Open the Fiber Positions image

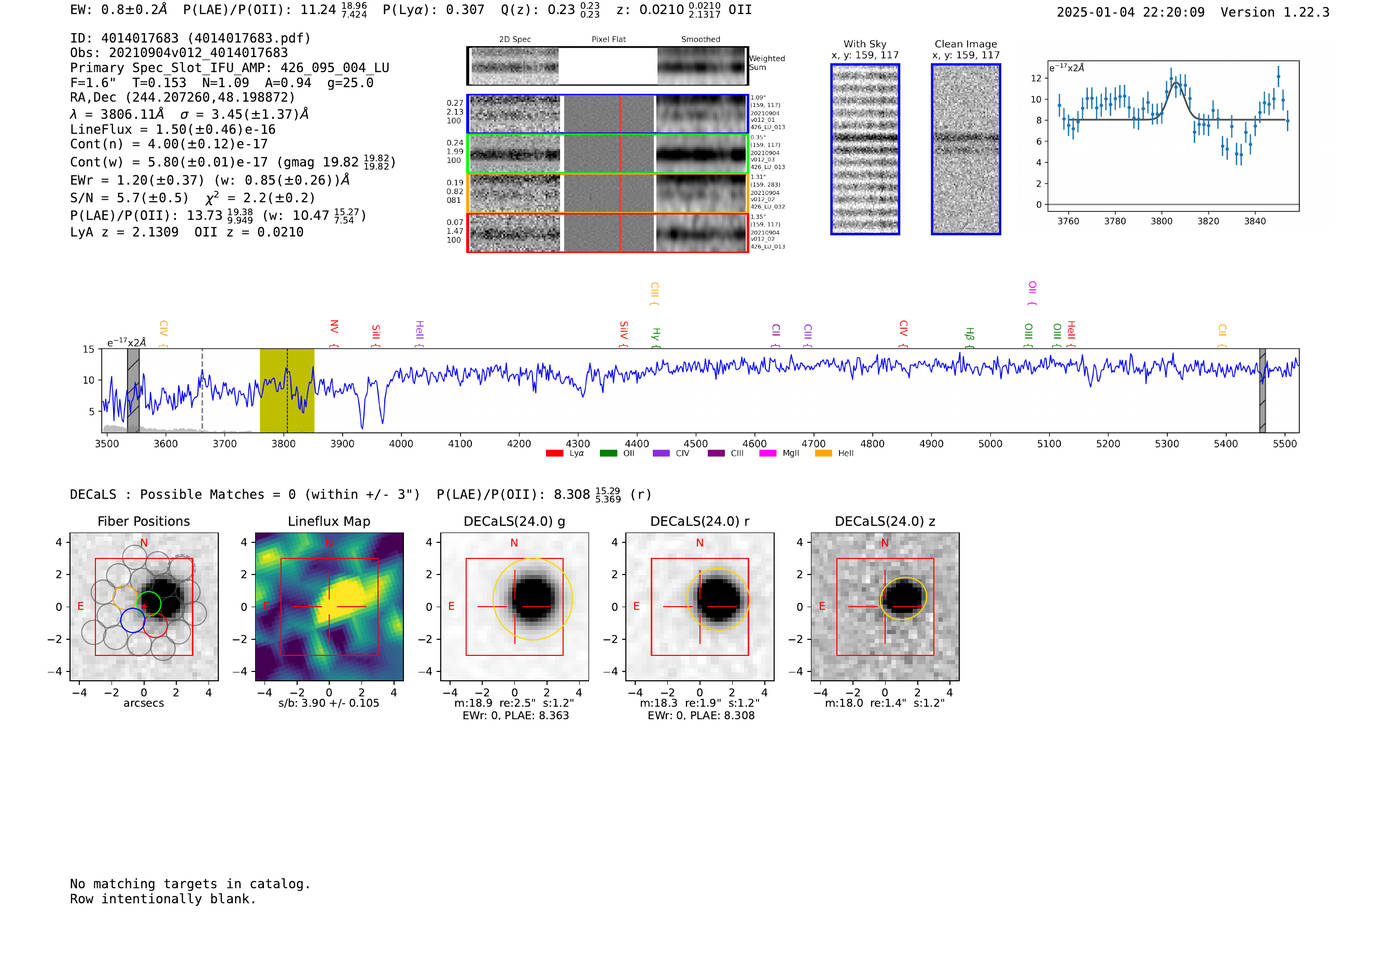tap(144, 606)
